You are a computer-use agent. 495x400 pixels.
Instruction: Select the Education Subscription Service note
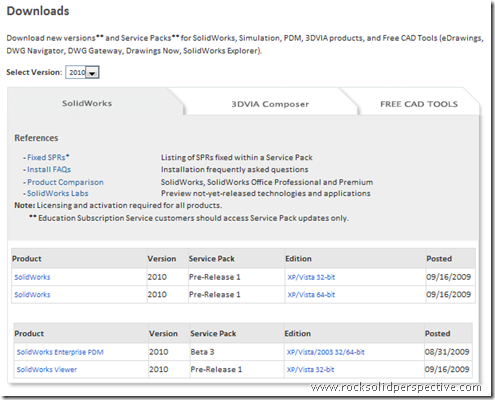click(189, 218)
